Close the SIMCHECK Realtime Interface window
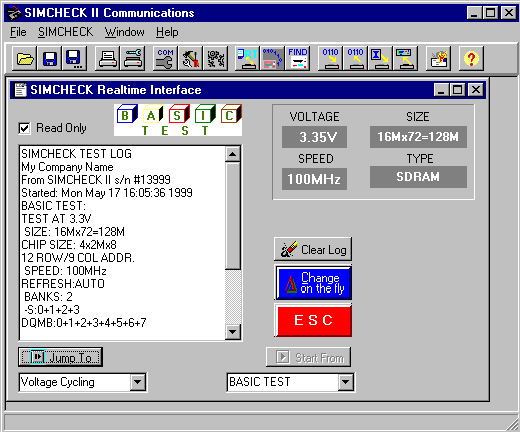 click(x=476, y=90)
